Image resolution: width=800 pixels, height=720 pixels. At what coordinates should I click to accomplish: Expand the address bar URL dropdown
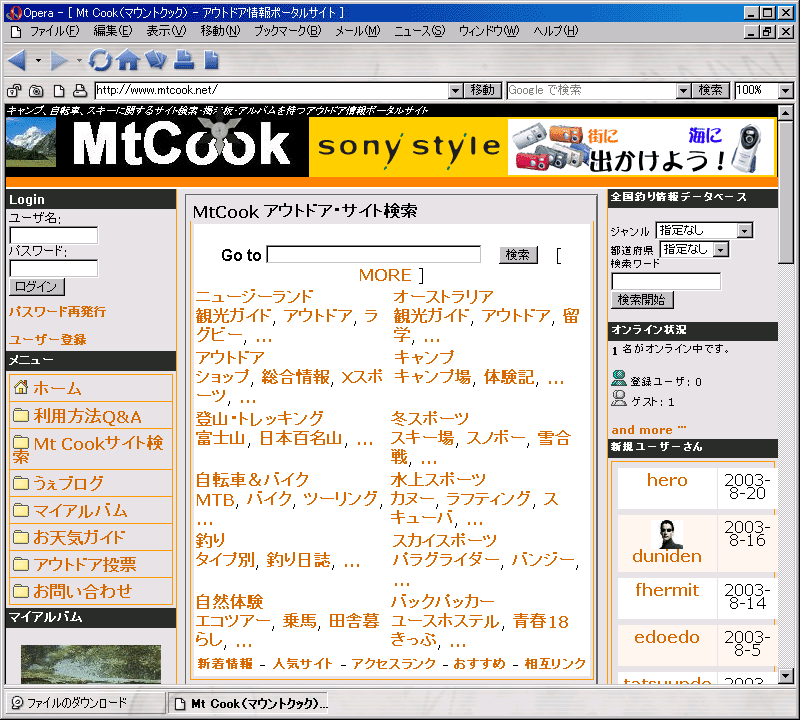click(x=456, y=91)
